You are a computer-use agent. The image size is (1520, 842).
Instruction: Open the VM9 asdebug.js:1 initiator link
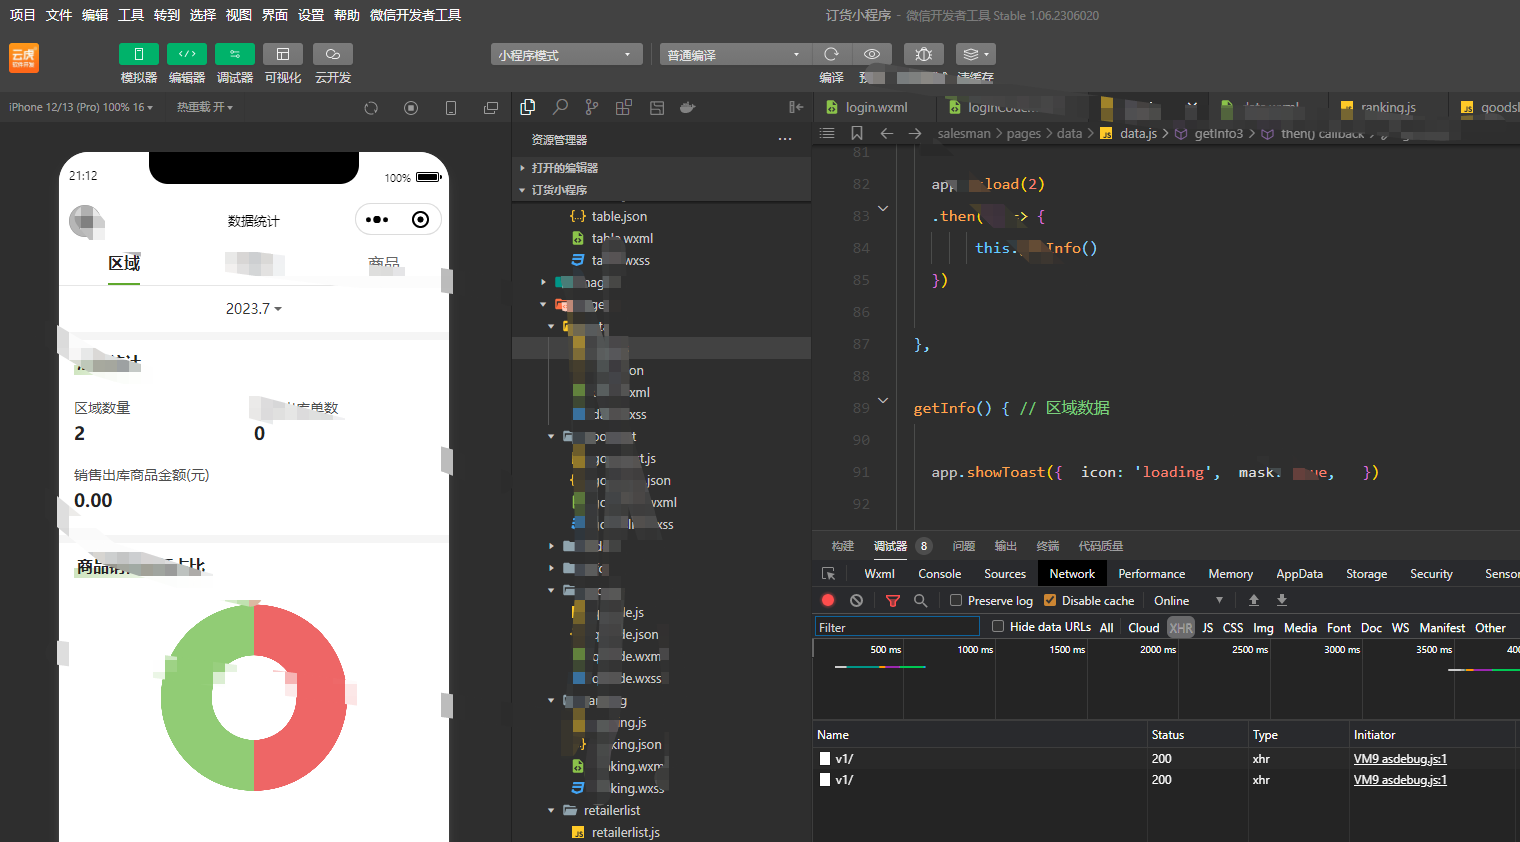pos(1400,759)
